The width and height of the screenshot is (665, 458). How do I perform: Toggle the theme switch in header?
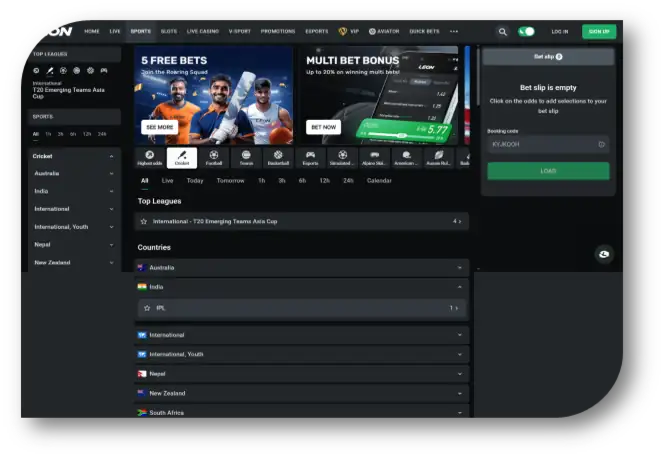point(526,32)
